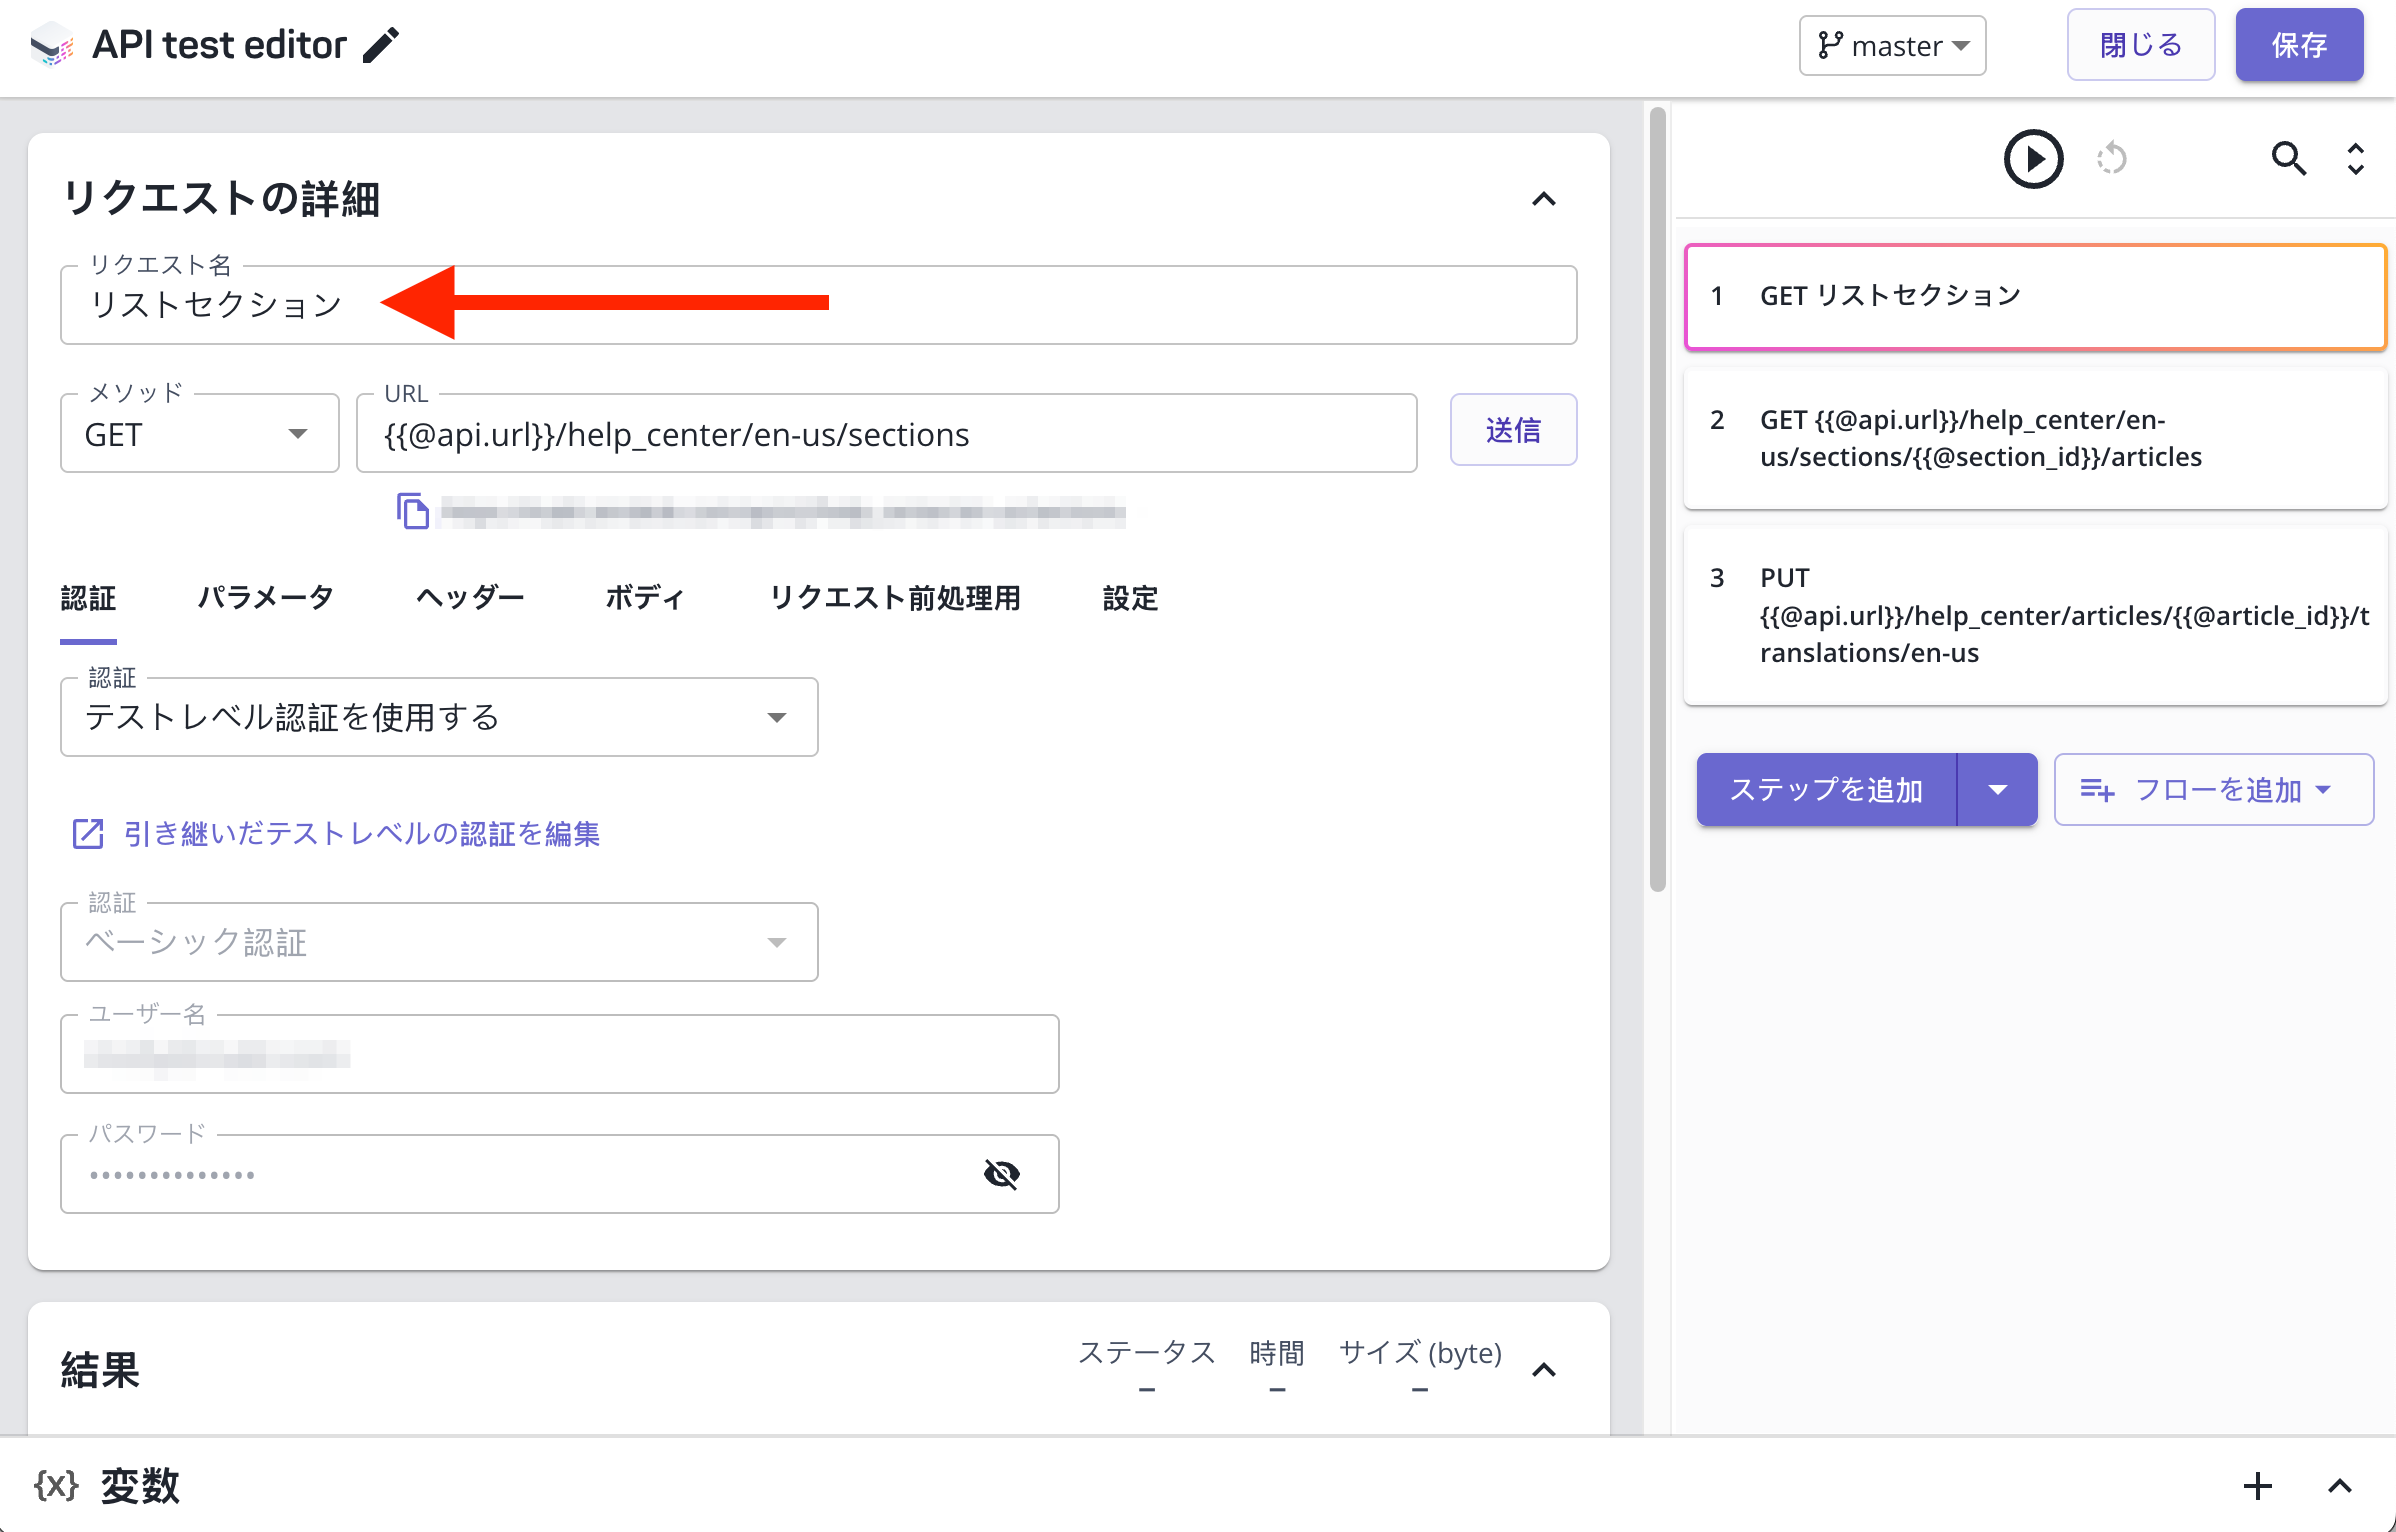Open the master branch dropdown
Screen dimensions: 2396x1532
(x=1892, y=46)
